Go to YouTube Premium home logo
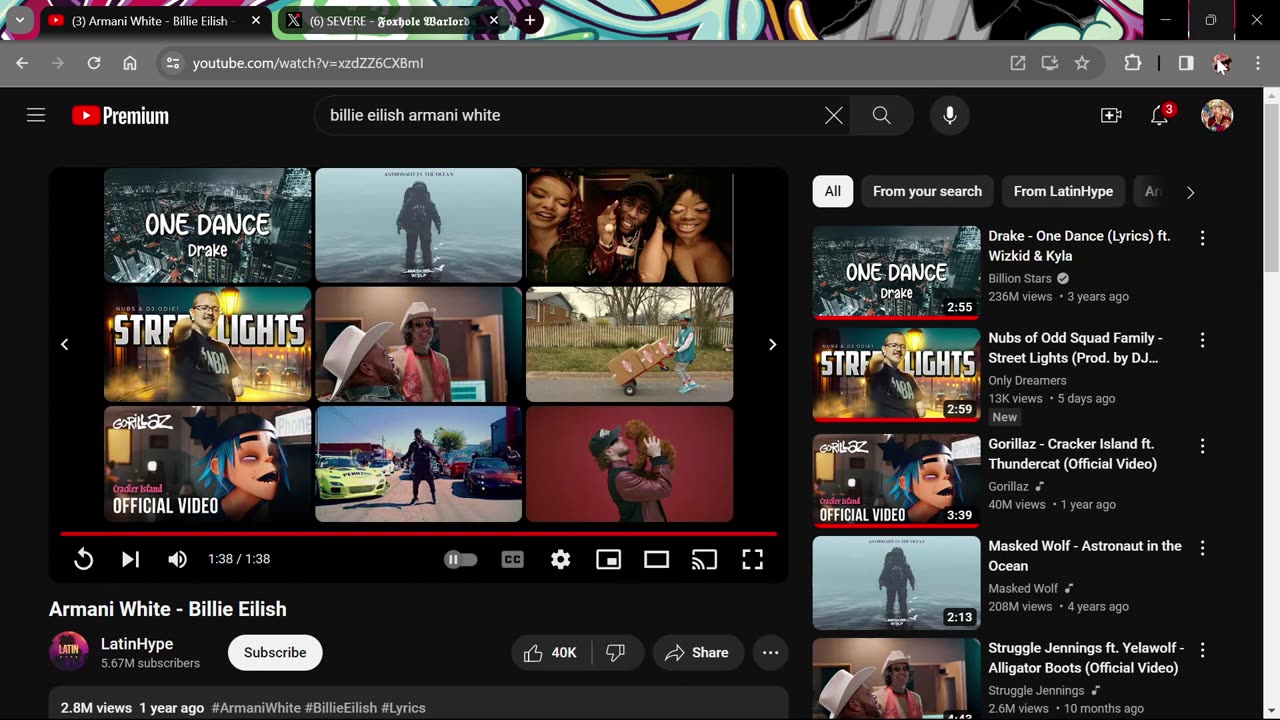 (120, 116)
